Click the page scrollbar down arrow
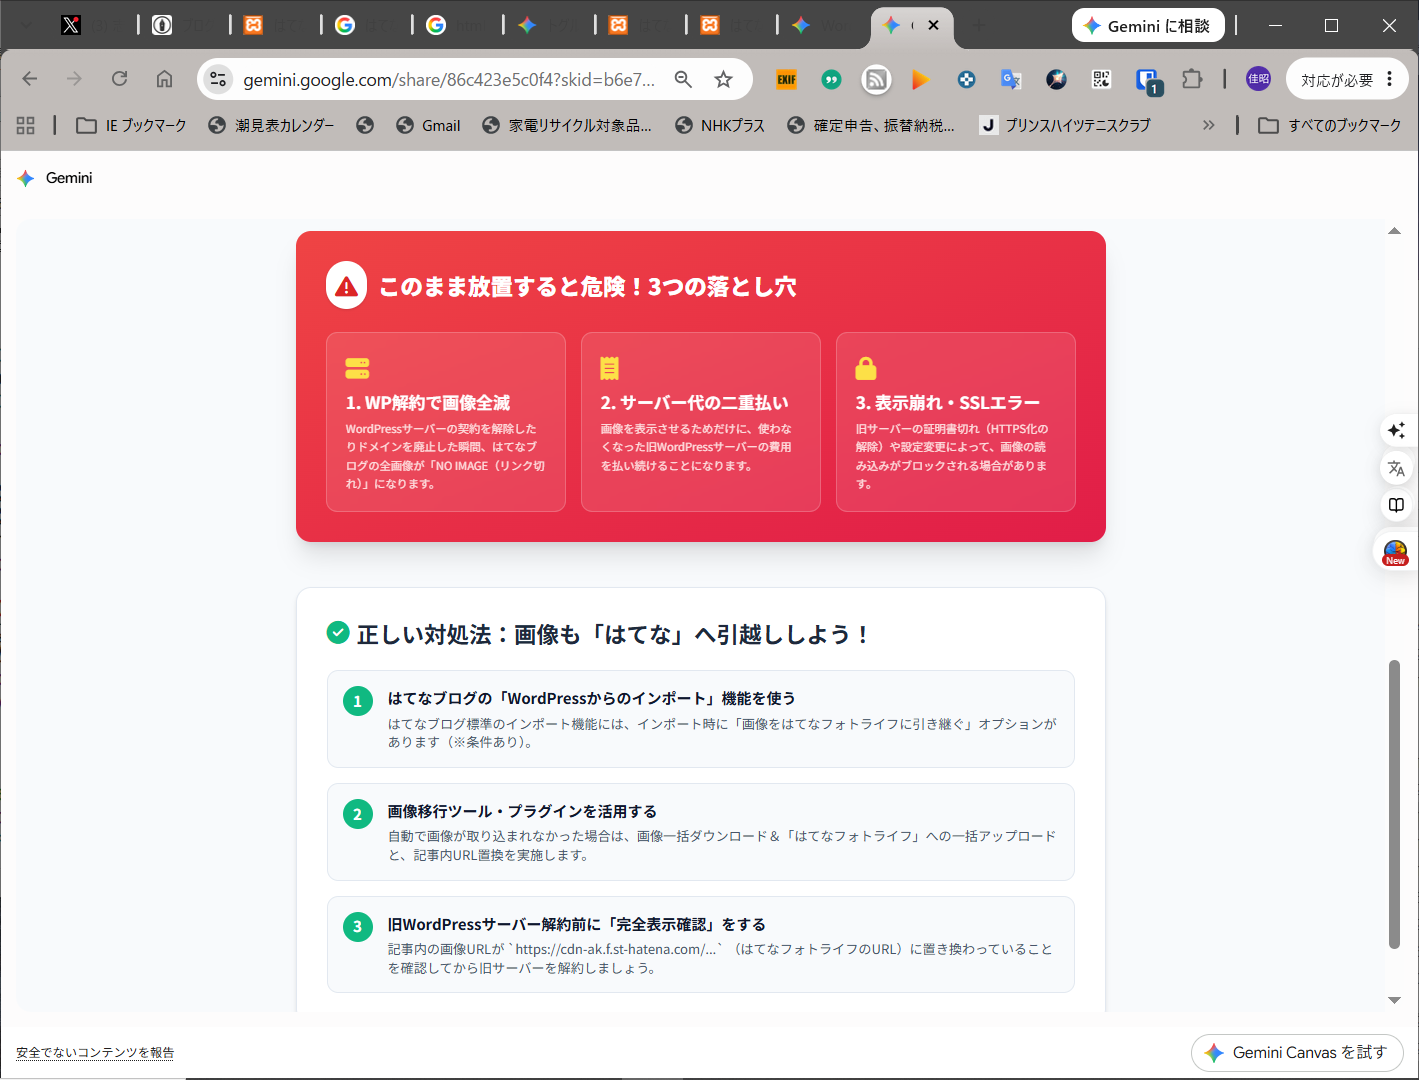The height and width of the screenshot is (1080, 1419). [x=1394, y=1000]
